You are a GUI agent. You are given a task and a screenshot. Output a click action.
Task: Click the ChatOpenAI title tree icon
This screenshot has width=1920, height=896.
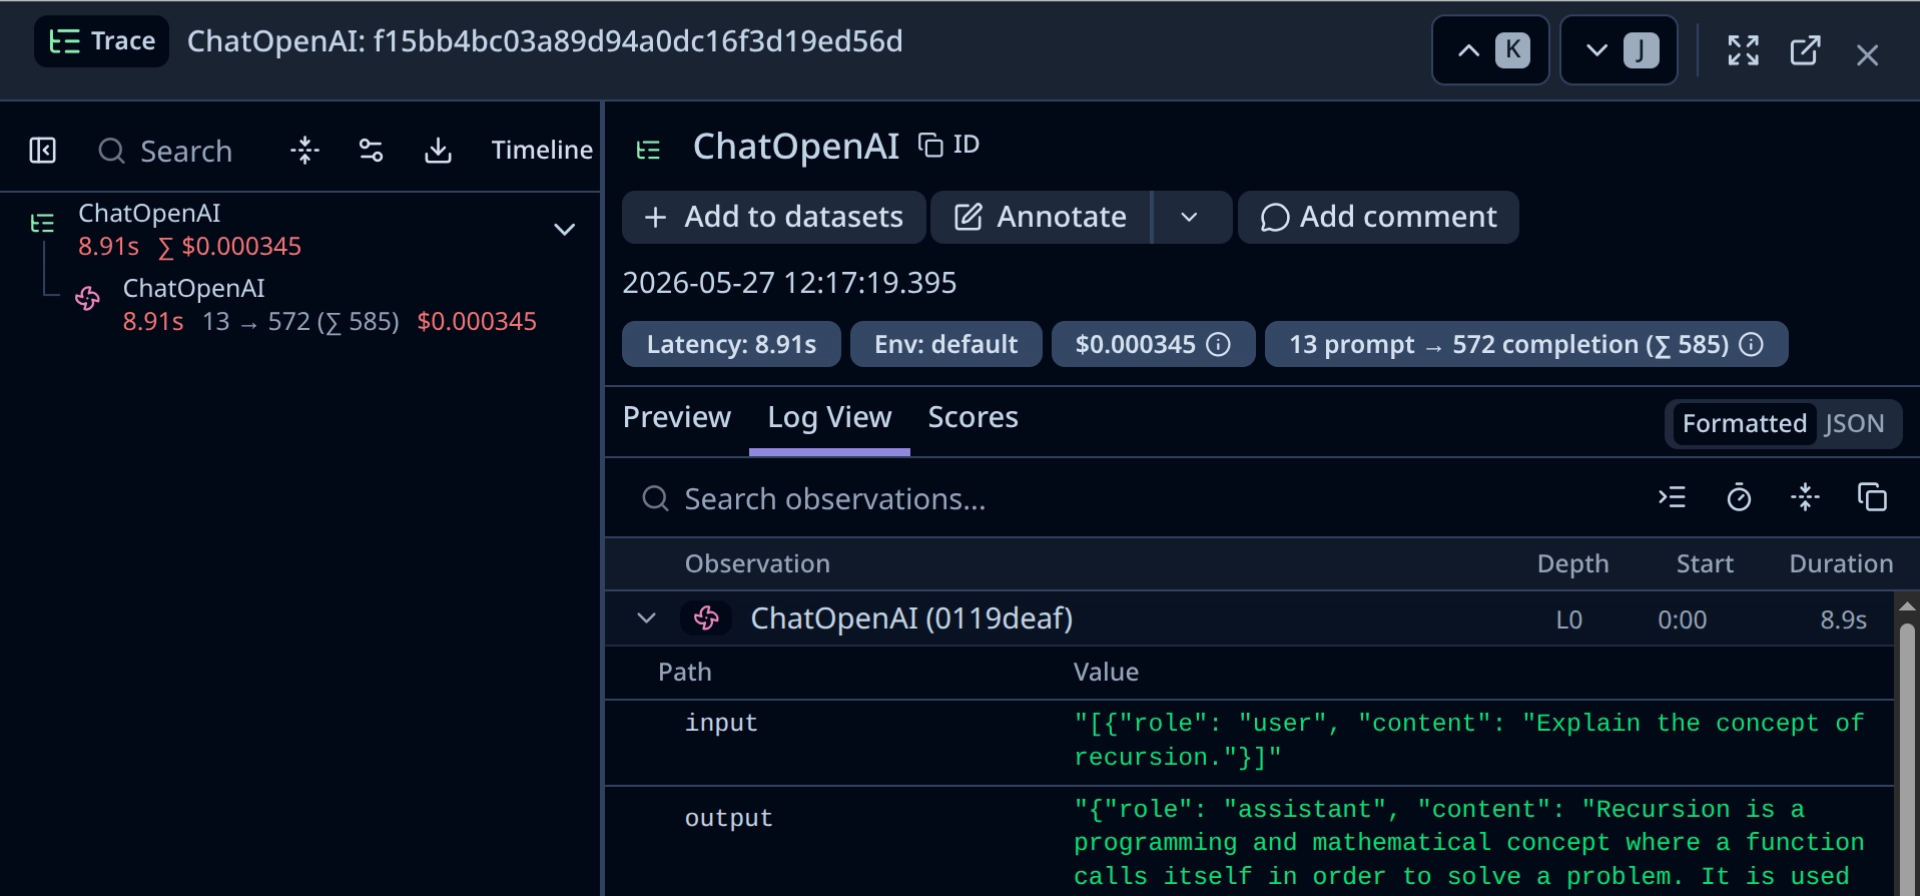(648, 150)
